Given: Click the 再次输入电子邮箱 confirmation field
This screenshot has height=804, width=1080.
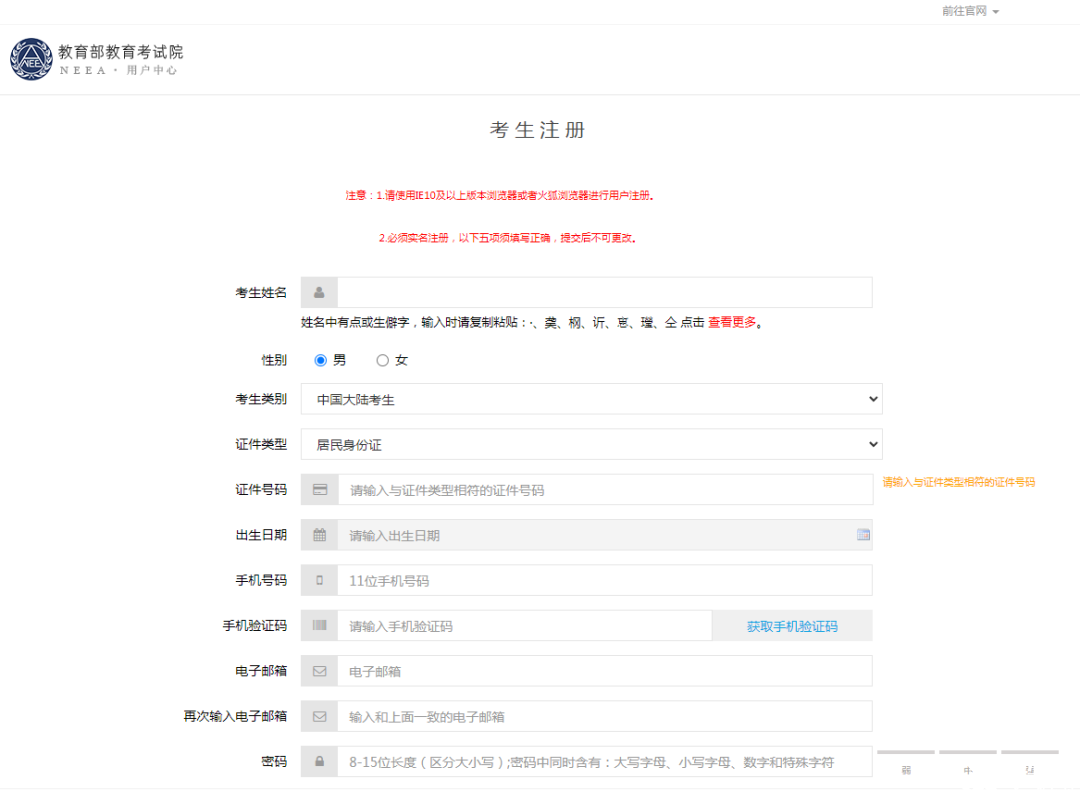Looking at the screenshot, I should 604,716.
